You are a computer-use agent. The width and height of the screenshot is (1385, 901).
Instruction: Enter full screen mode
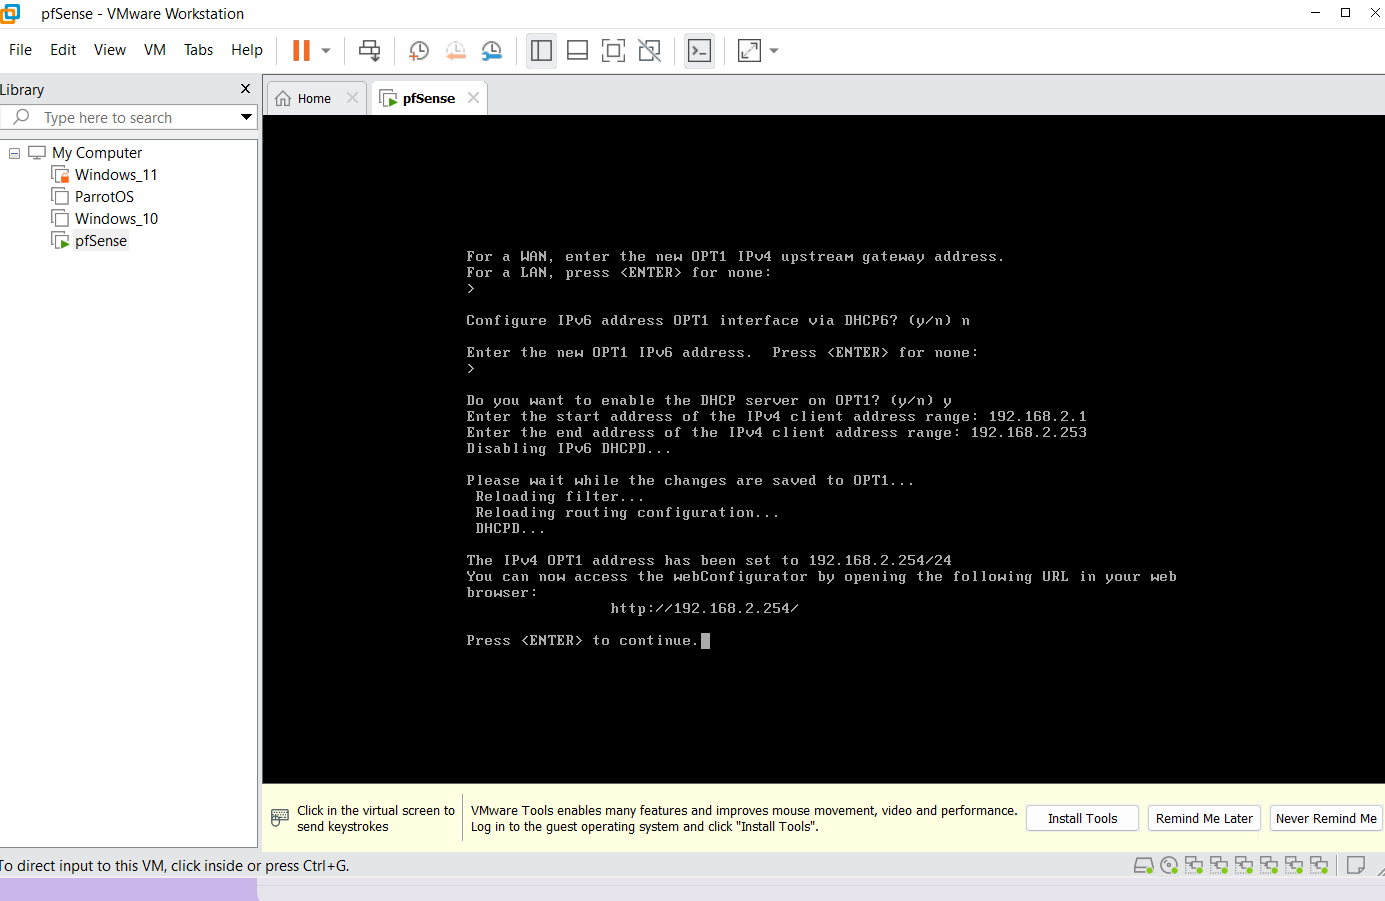(613, 50)
